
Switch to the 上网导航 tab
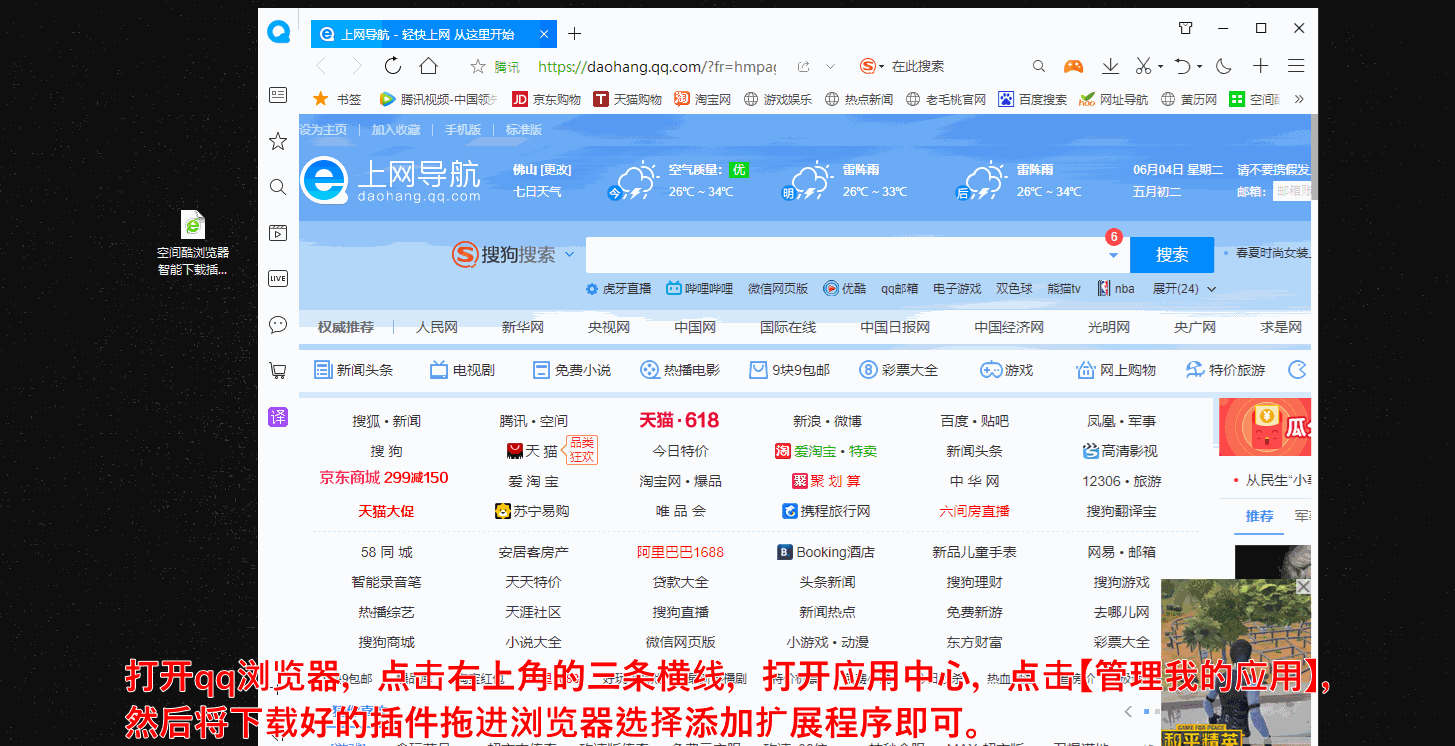point(433,34)
